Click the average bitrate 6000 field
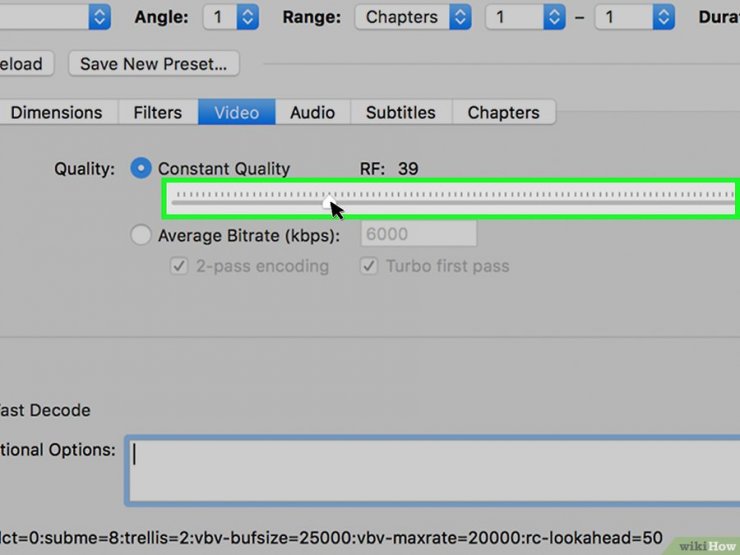The width and height of the screenshot is (740, 555). point(418,235)
